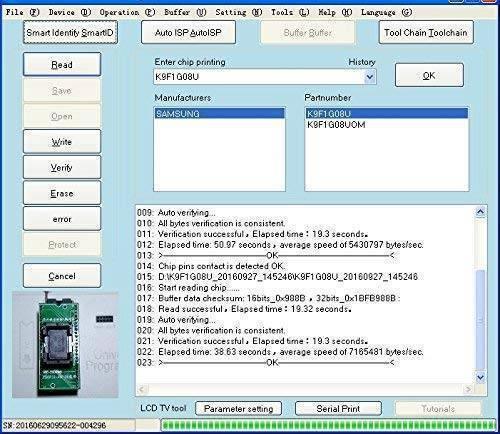Confirm chip selection with OK
This screenshot has height=434, width=500.
tap(429, 75)
